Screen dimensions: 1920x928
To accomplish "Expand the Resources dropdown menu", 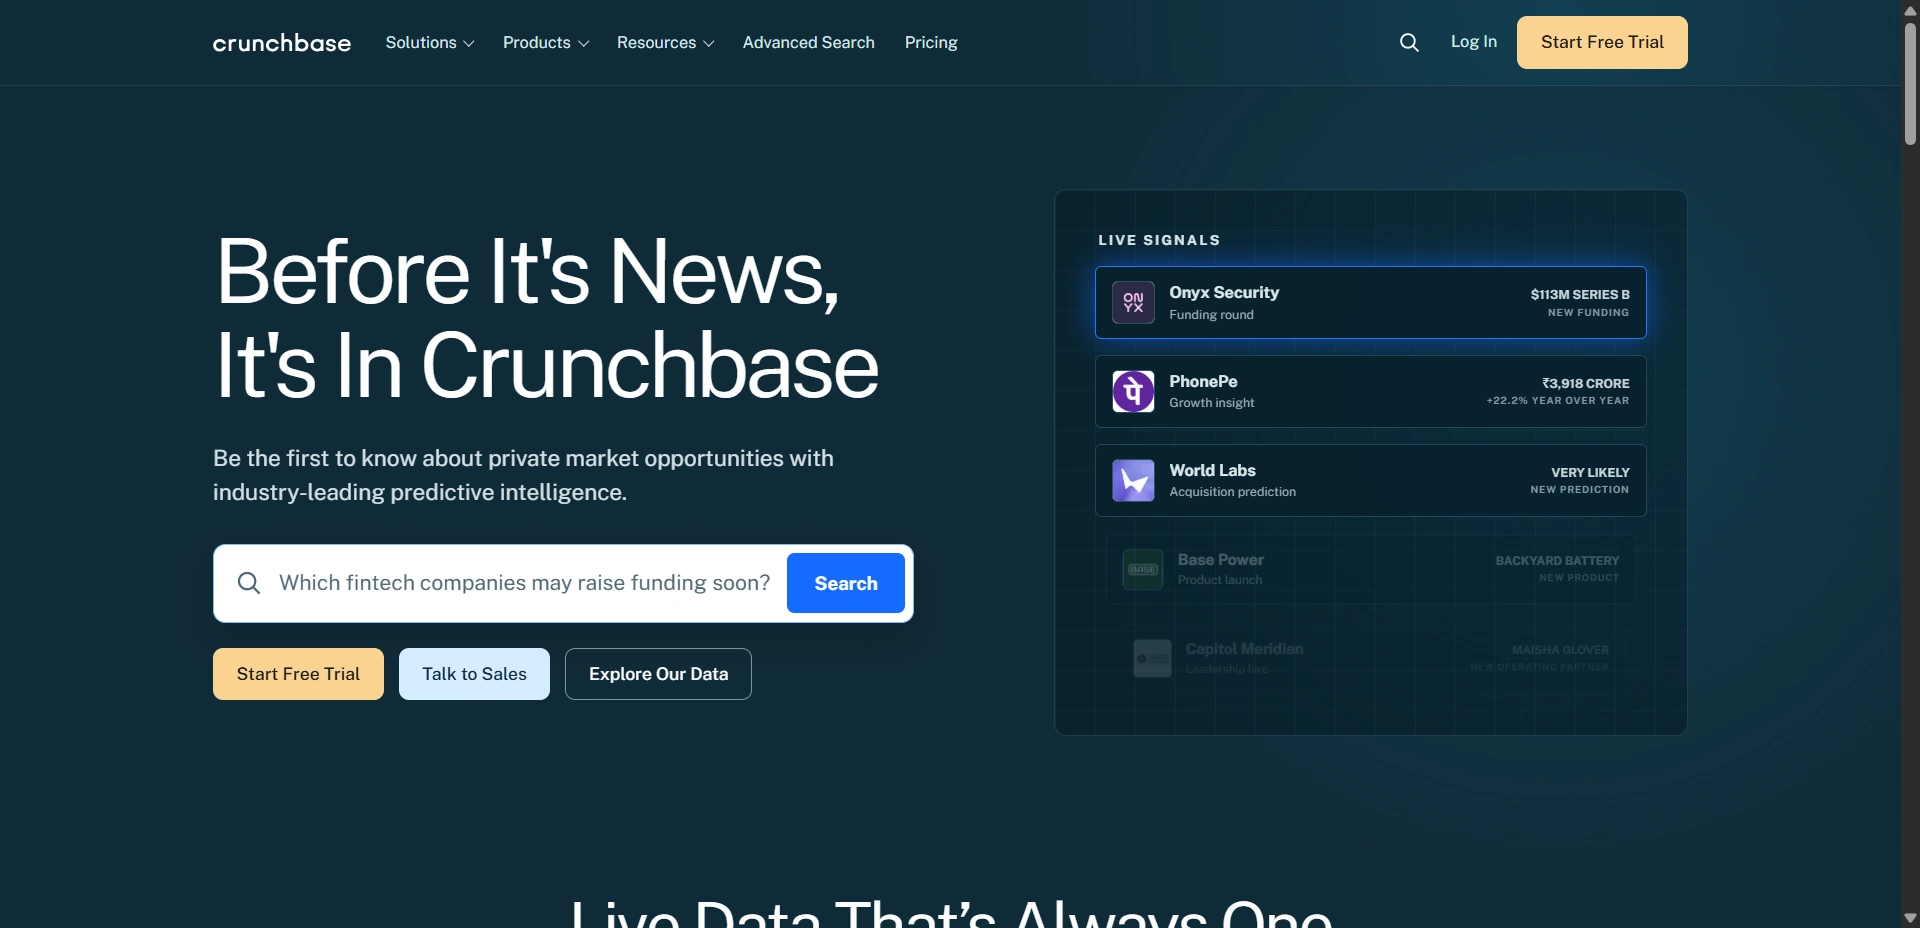I will tap(666, 42).
